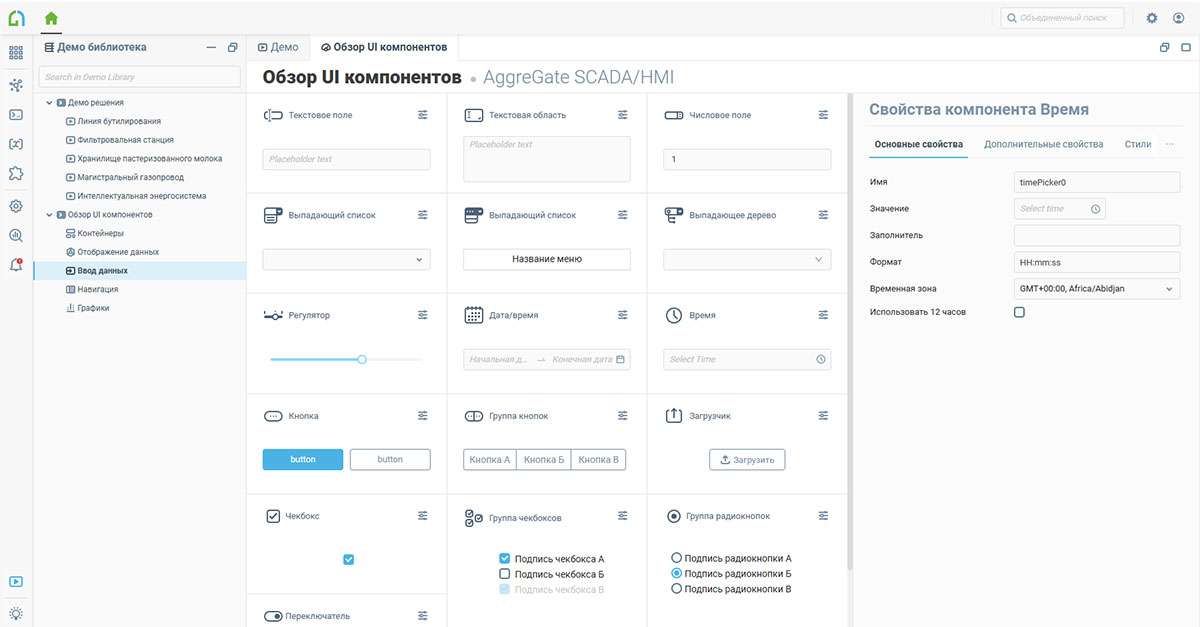Viewport: 1200px width, 627px height.
Task: Open the notifications bell in left sidebar
Action: pyautogui.click(x=16, y=265)
